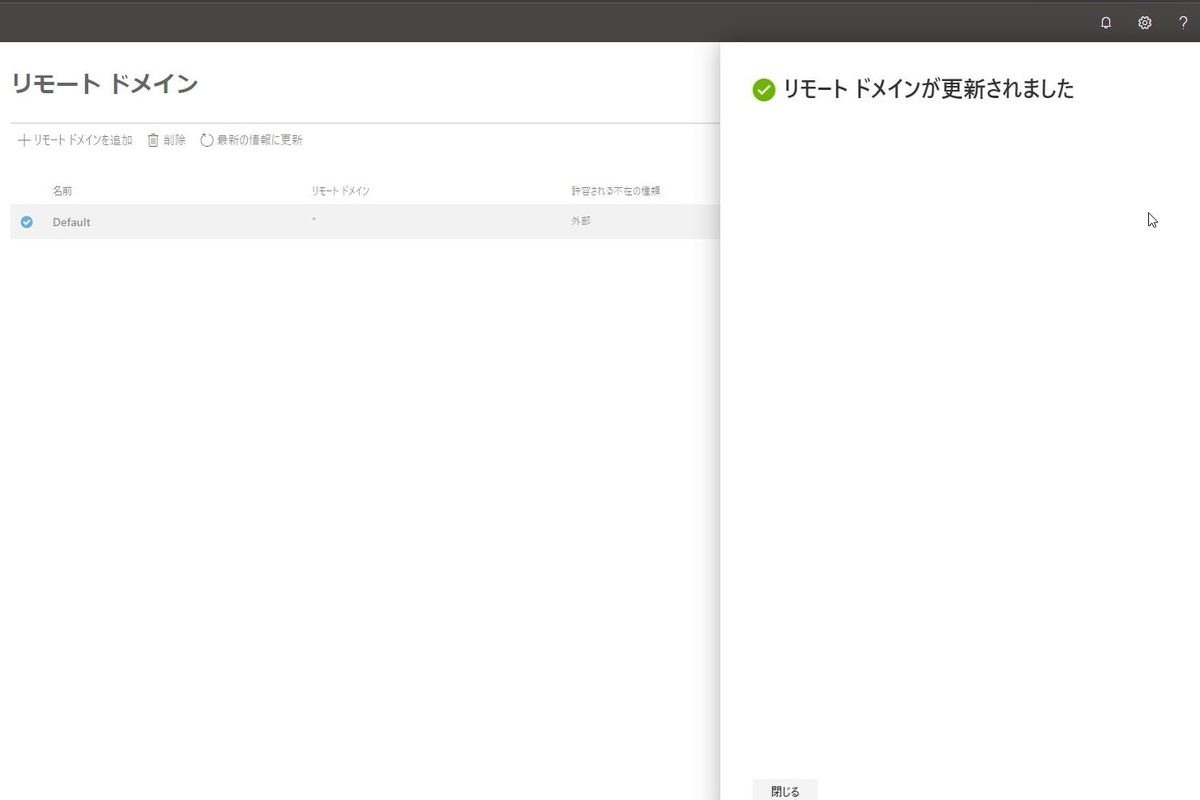
Task: Click the 最新の情報に更新 refresh icon
Action: coord(206,140)
